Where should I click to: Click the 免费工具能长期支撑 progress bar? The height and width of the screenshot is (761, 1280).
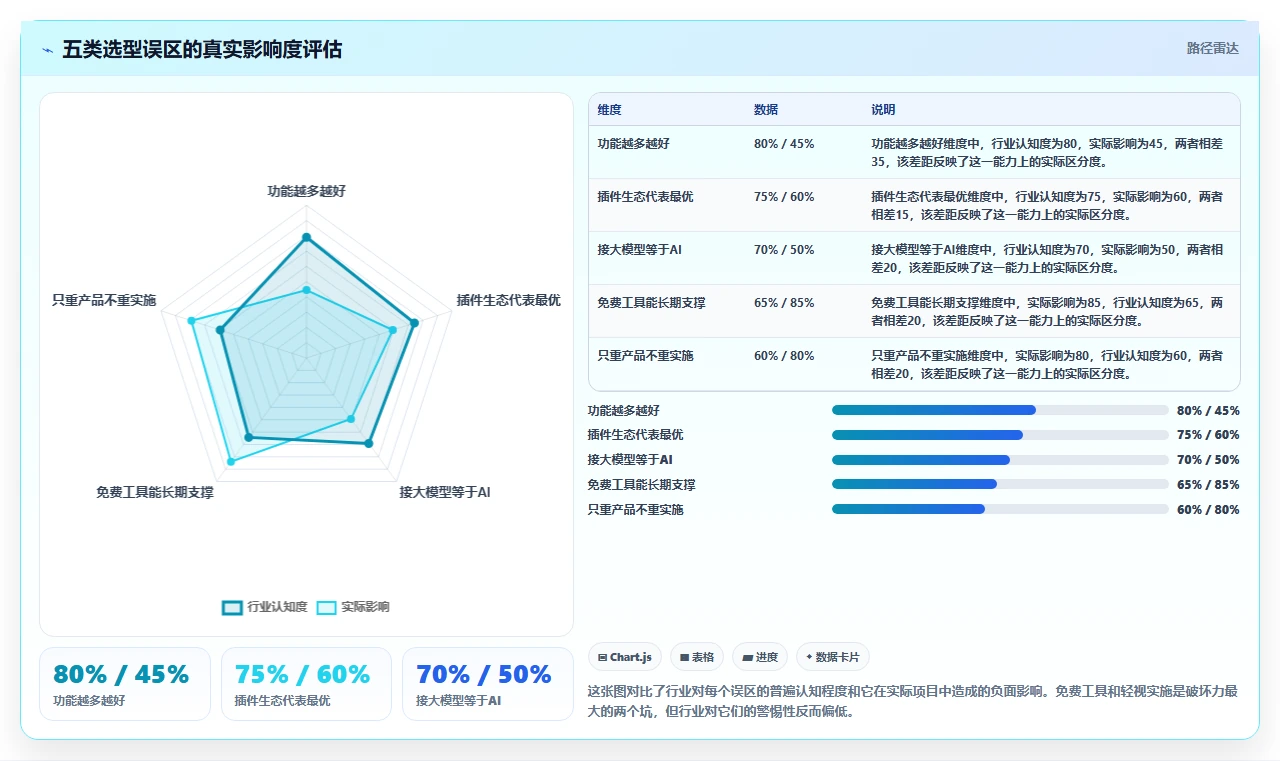[x=1000, y=484]
